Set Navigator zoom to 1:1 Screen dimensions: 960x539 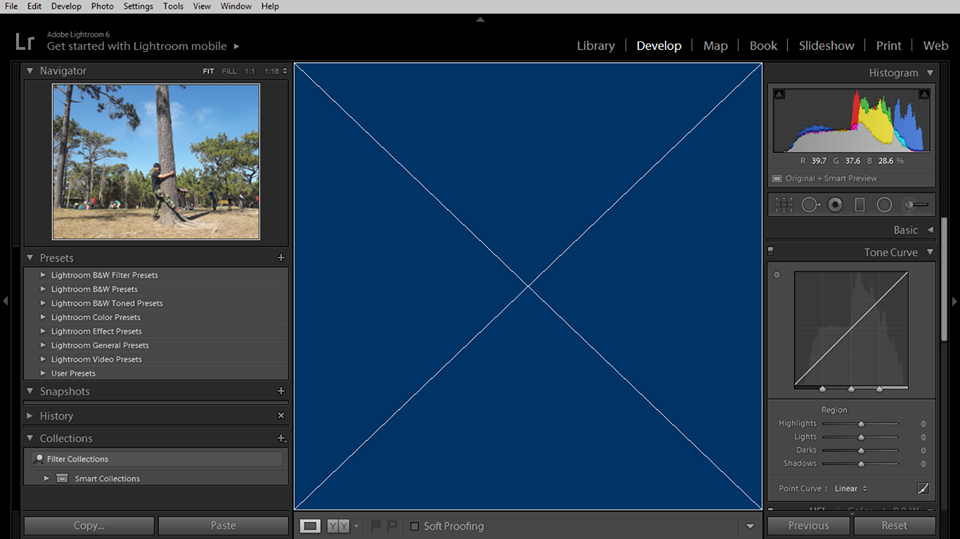[250, 71]
